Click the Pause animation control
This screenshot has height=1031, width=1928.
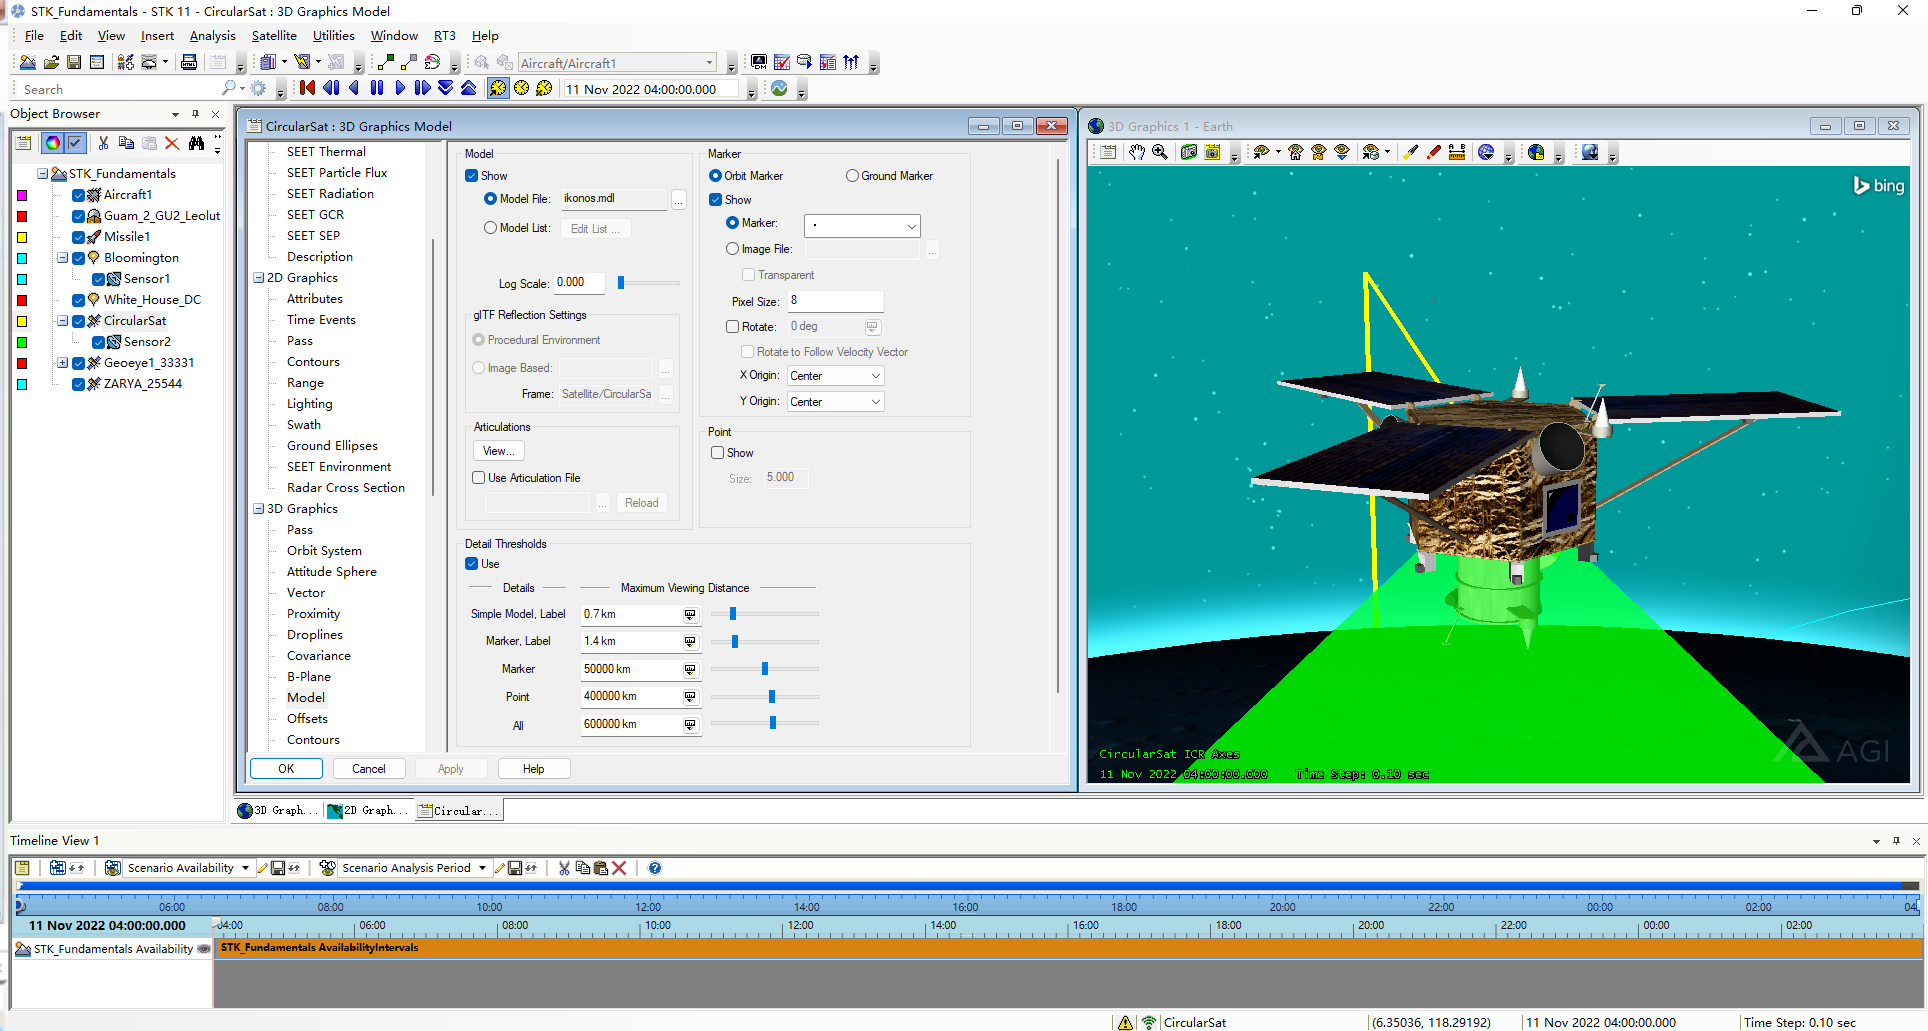click(377, 88)
